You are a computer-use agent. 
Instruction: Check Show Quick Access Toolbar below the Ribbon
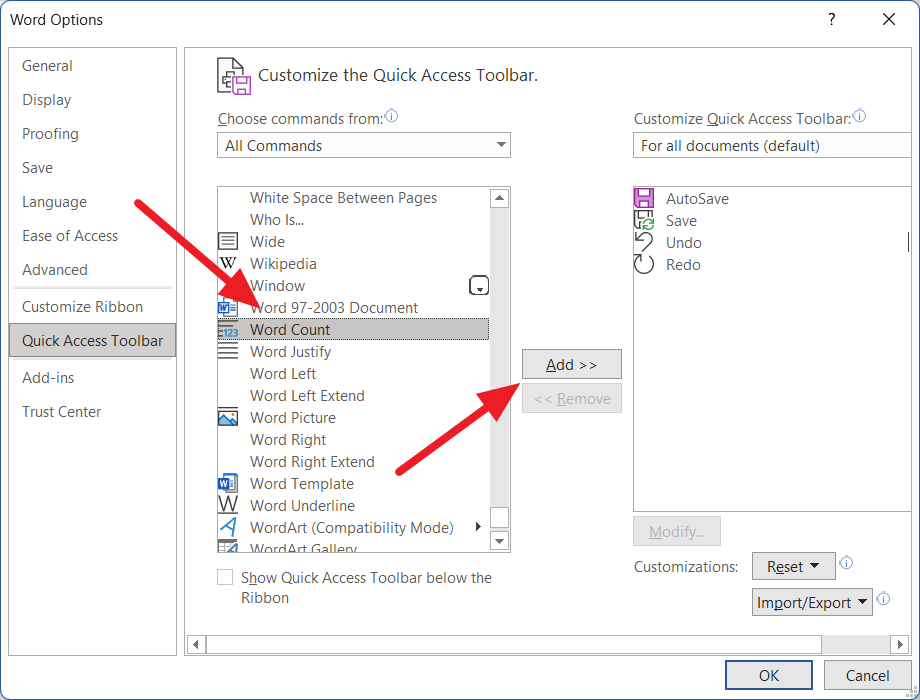tap(225, 577)
